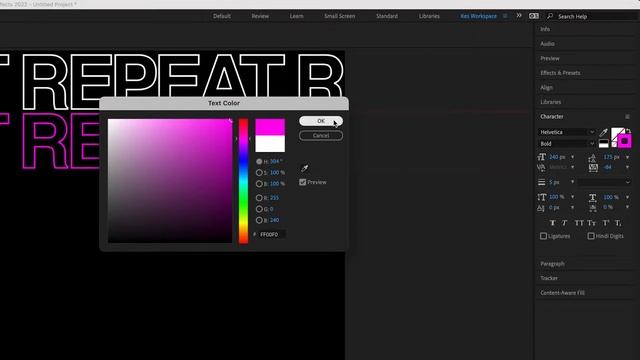
Task: Click the FF00F0 hex input field
Action: point(272,234)
